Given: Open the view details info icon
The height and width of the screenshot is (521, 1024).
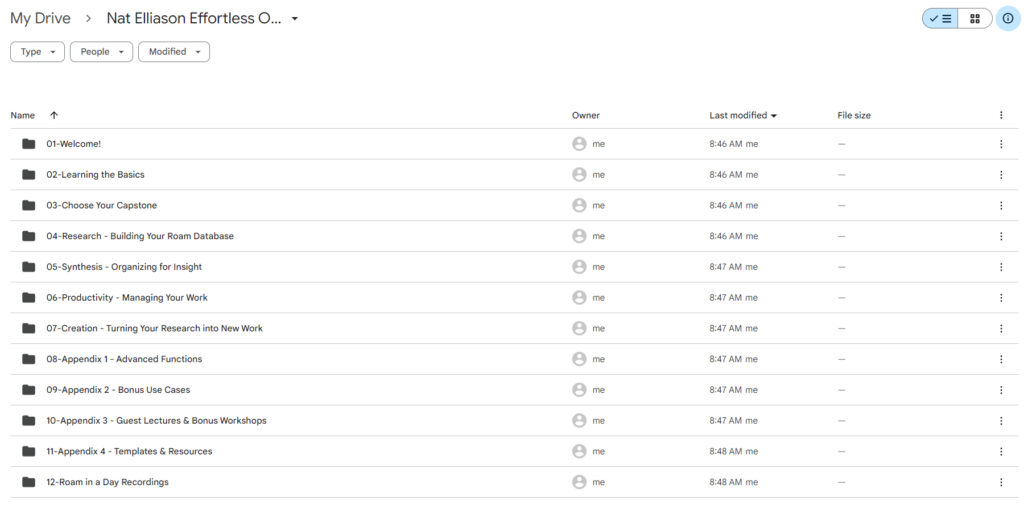Looking at the screenshot, I should click(x=1007, y=18).
